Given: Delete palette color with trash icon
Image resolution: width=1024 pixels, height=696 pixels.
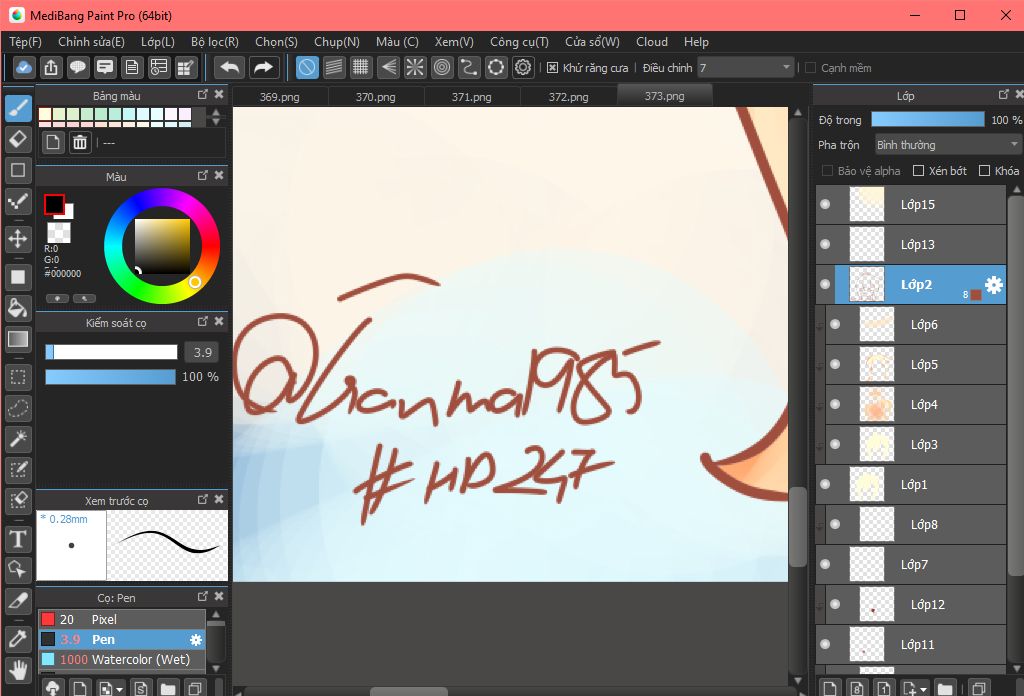Looking at the screenshot, I should (x=80, y=142).
